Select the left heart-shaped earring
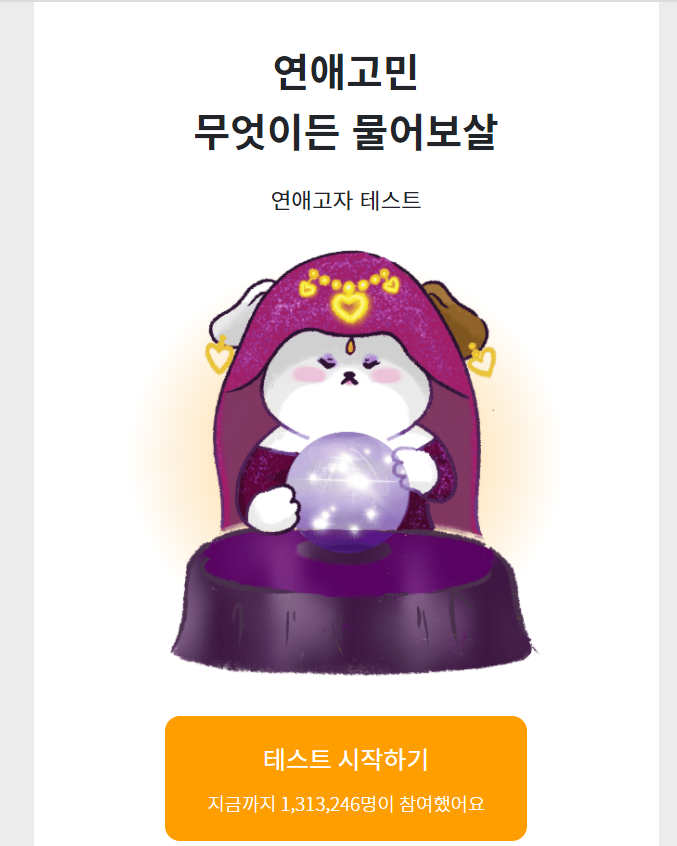The width and height of the screenshot is (677, 846). coord(220,354)
